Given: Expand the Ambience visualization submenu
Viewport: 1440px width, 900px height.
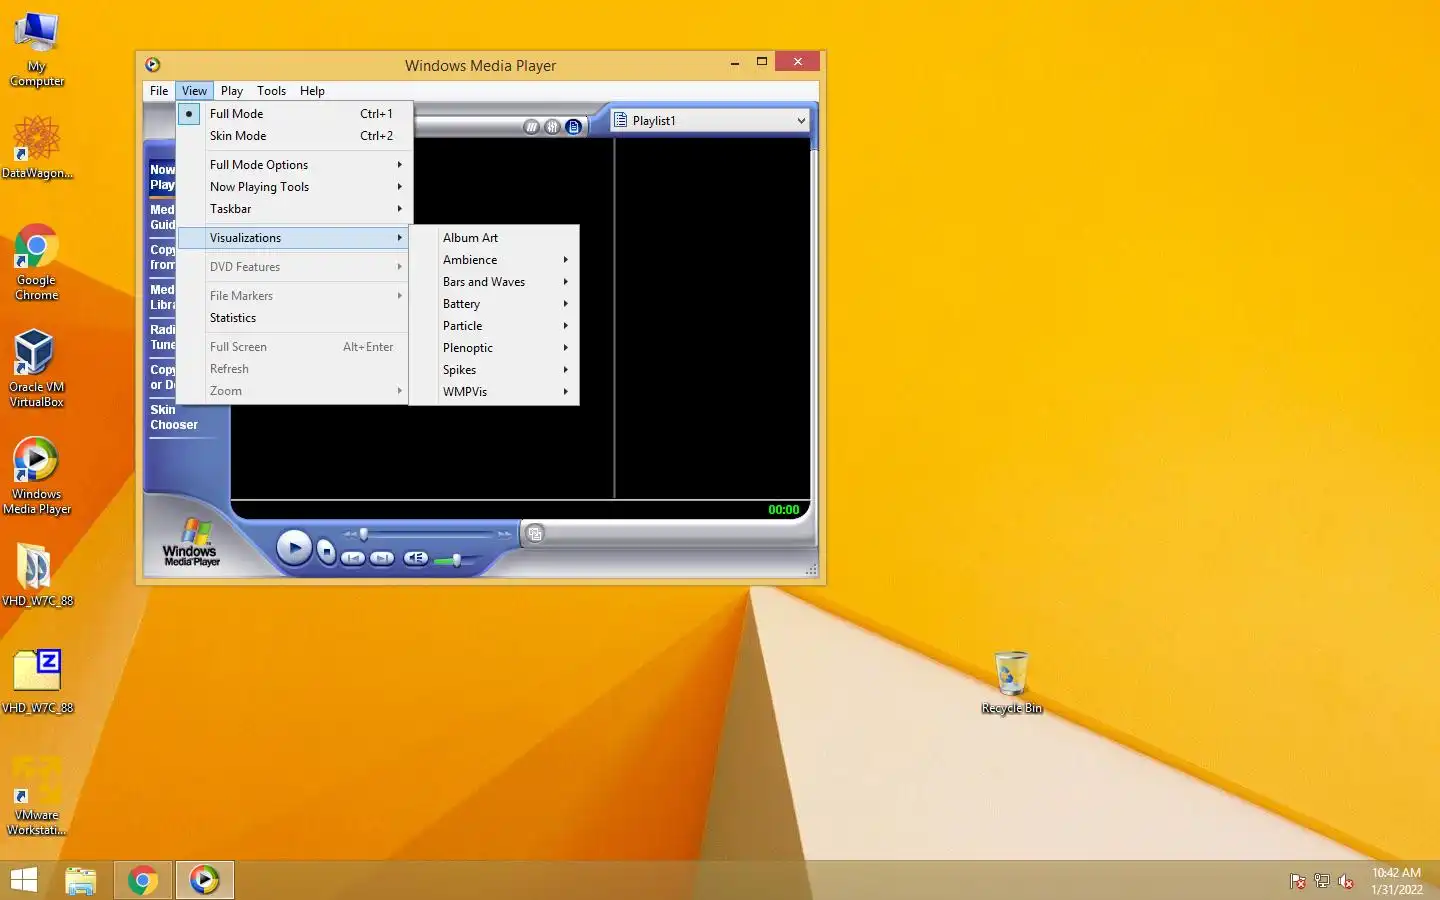Looking at the screenshot, I should [x=495, y=260].
